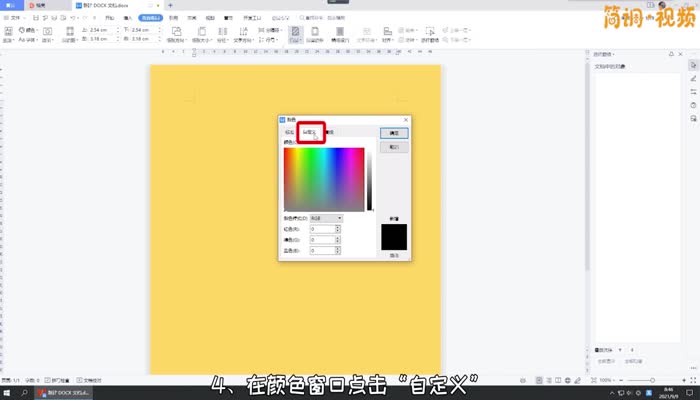Screen dimensions: 700x400
Task: Click the green (绿色) value stepper arrows
Action: coord(338,240)
